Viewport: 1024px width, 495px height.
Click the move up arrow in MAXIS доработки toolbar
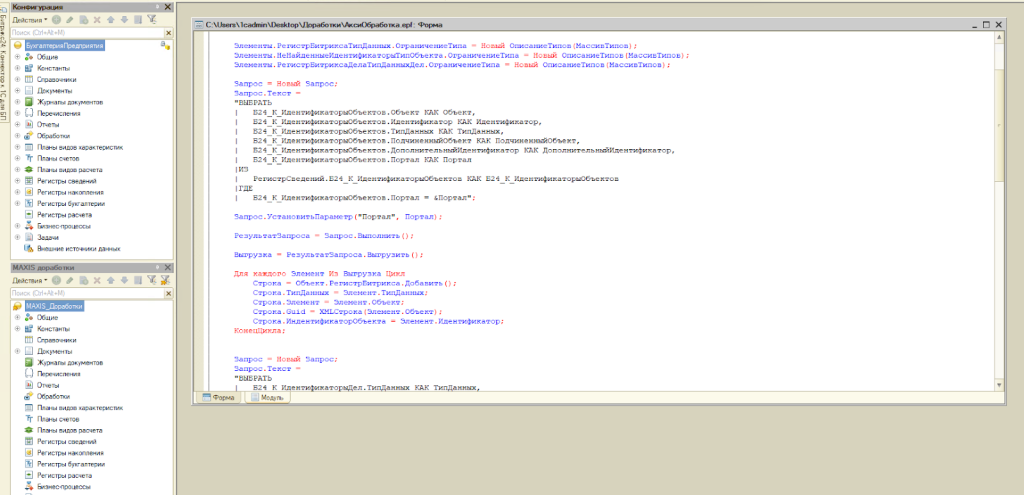tap(110, 281)
